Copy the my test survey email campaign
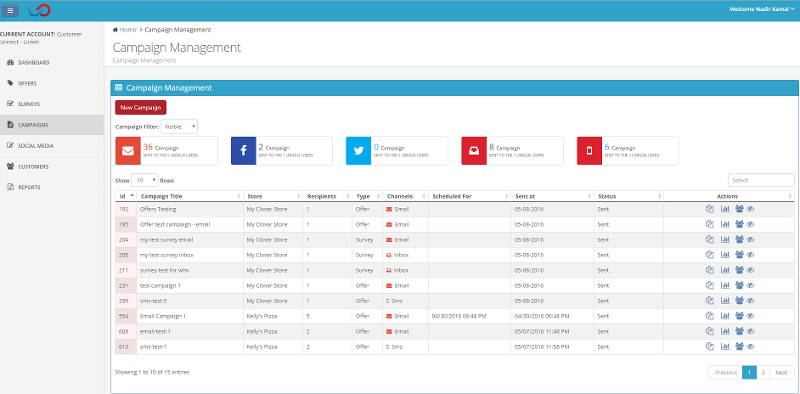The image size is (800, 394). click(x=710, y=239)
